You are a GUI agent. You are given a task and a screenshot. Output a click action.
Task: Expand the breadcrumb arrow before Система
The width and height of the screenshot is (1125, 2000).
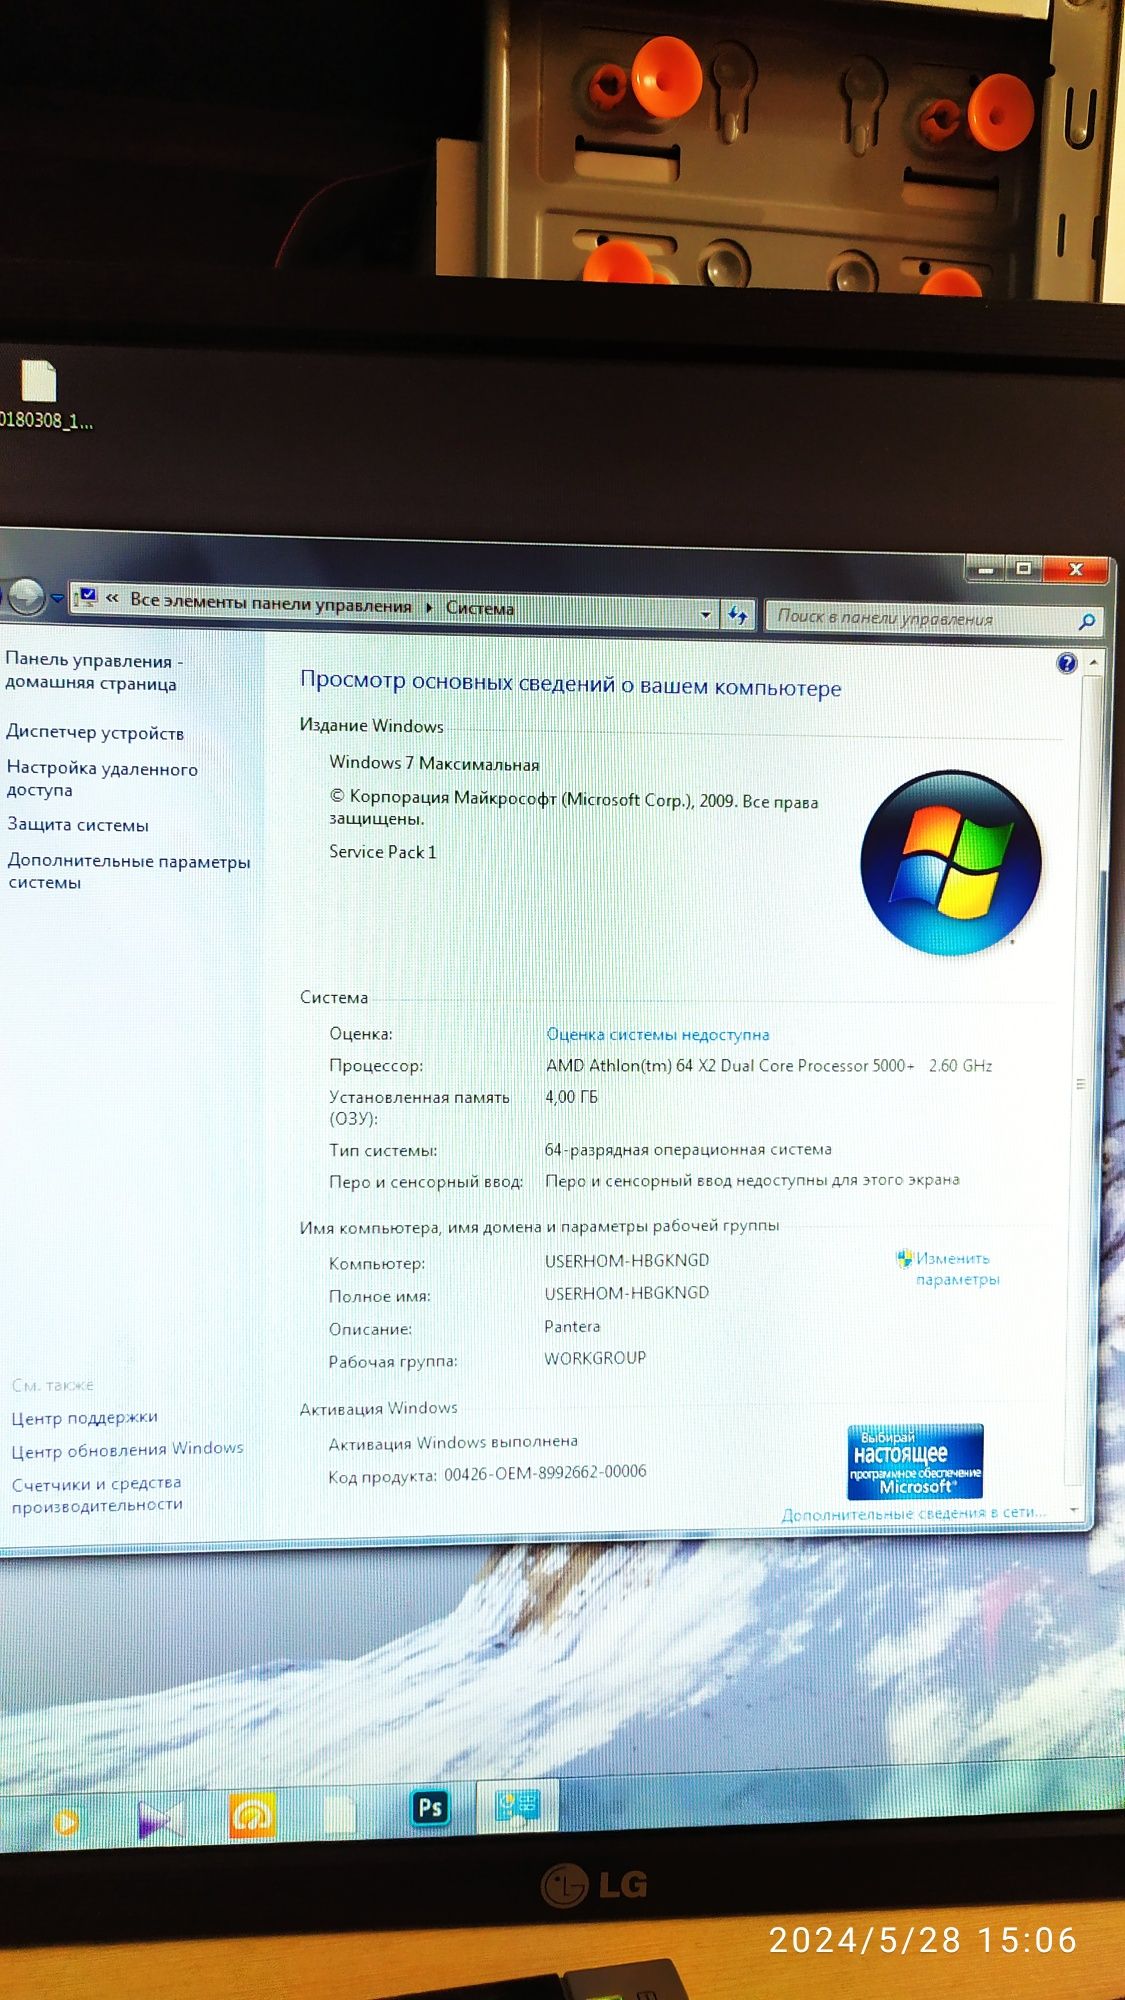[x=429, y=607]
